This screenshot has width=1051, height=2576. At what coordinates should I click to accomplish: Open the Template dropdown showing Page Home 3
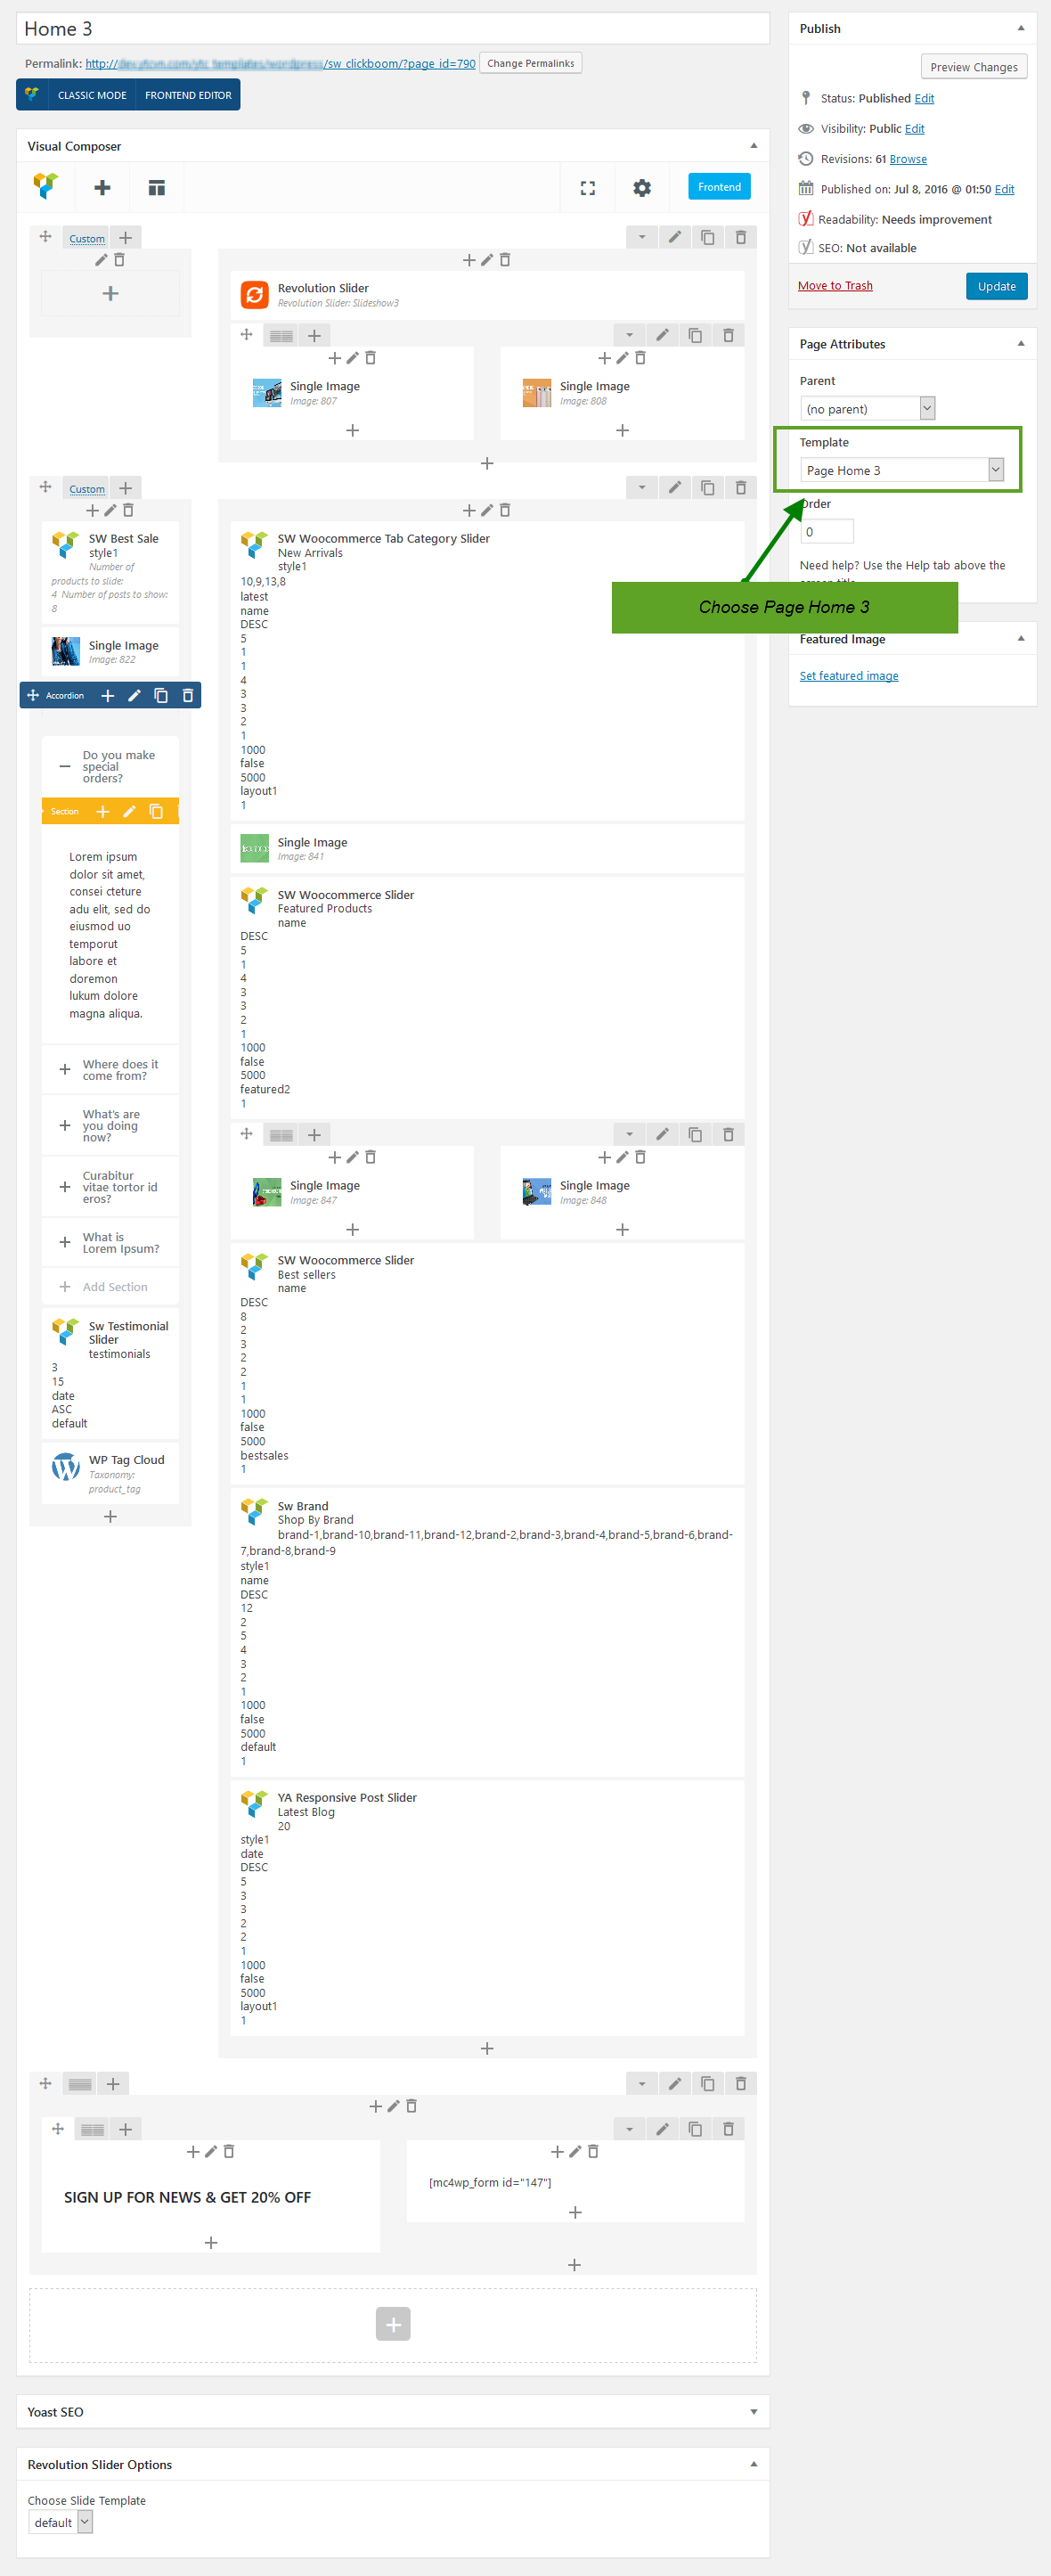pyautogui.click(x=902, y=470)
